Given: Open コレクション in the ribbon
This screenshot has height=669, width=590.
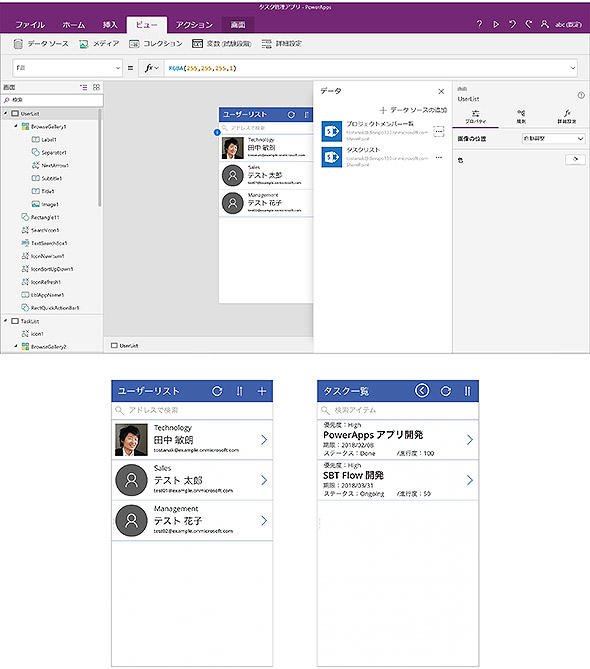Looking at the screenshot, I should pos(156,44).
